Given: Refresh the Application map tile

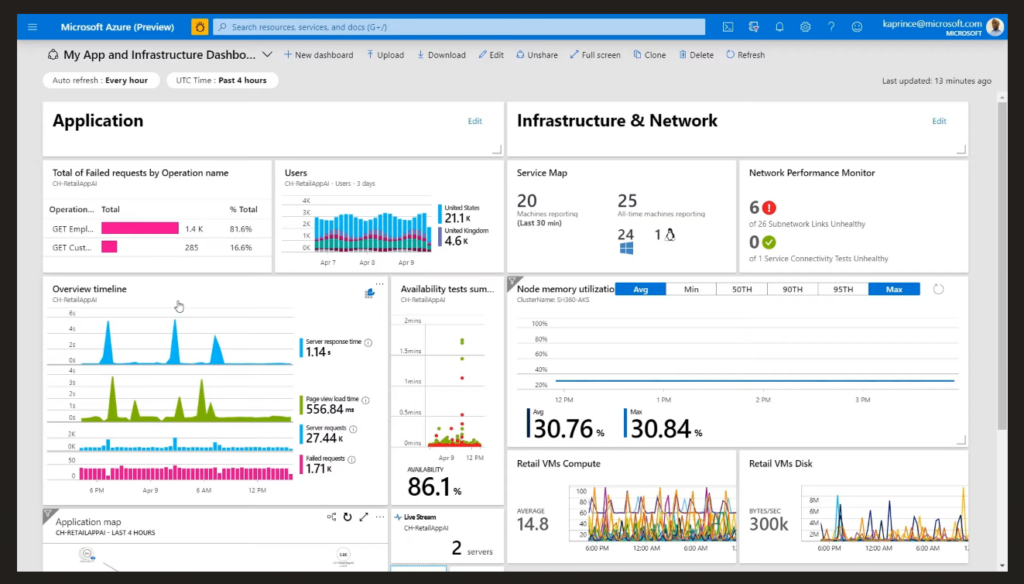Looking at the screenshot, I should (347, 517).
